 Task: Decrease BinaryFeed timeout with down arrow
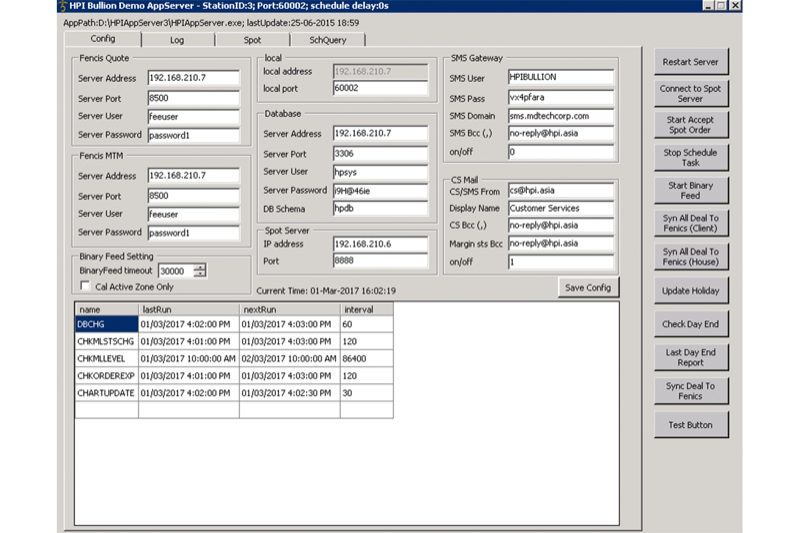click(201, 274)
